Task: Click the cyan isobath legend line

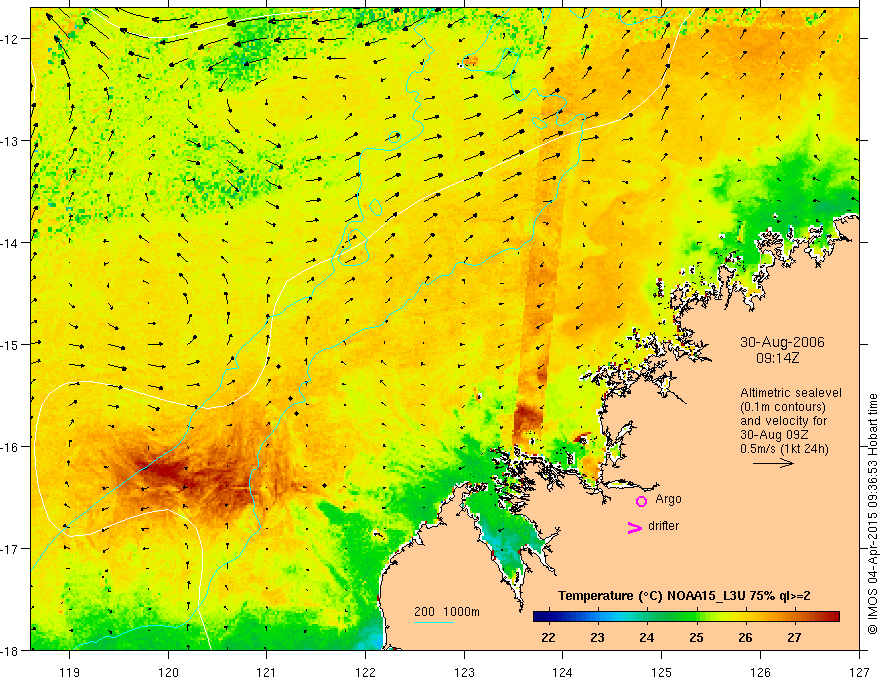Action: point(434,622)
